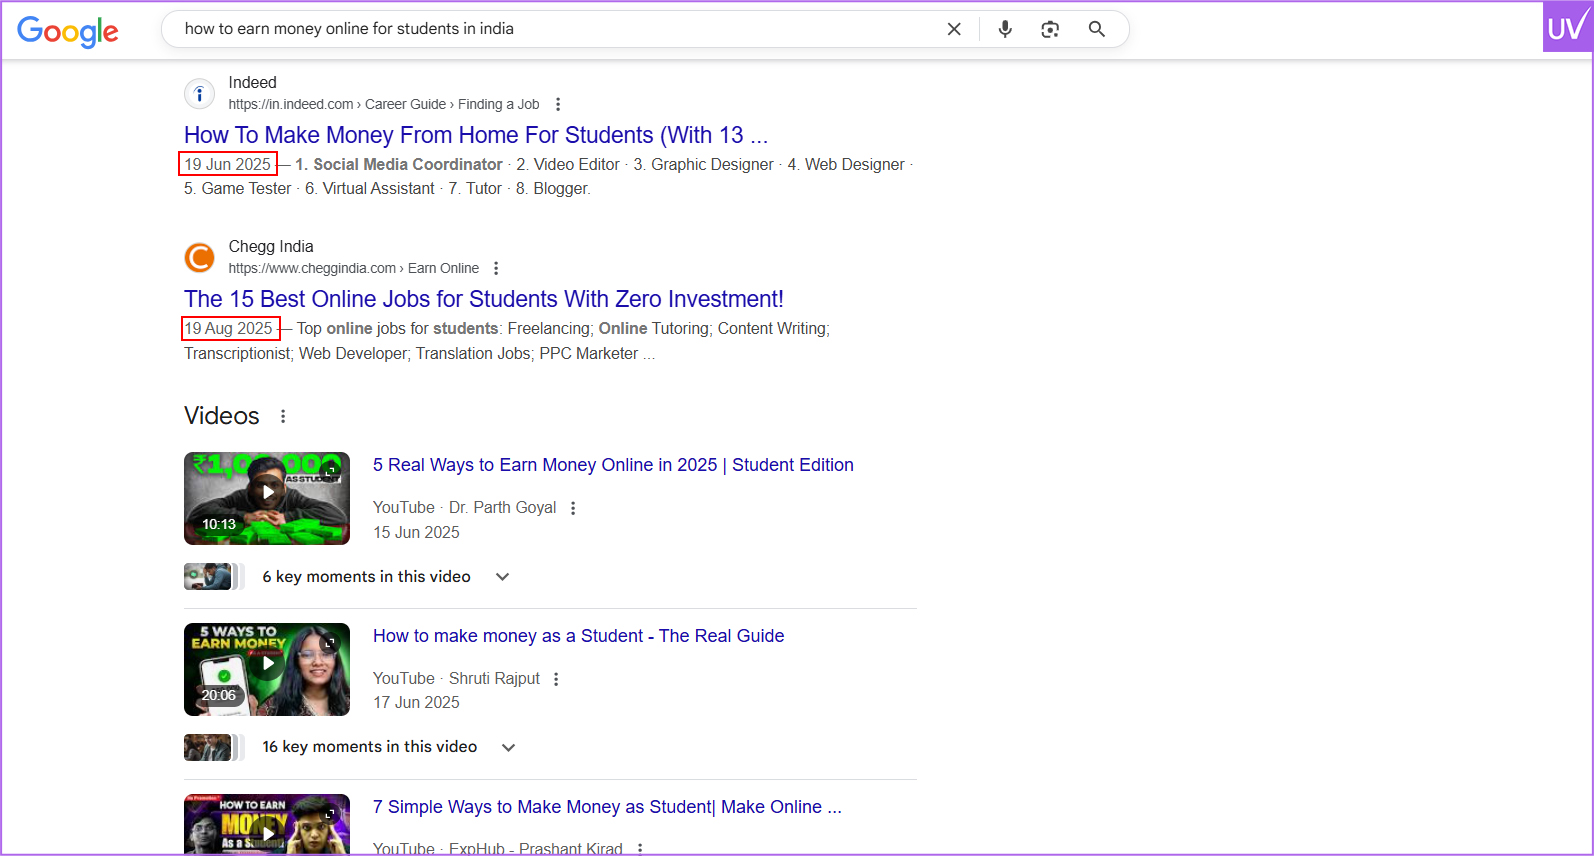This screenshot has height=856, width=1594.
Task: Click the magnifying glass search button
Action: pos(1097,29)
